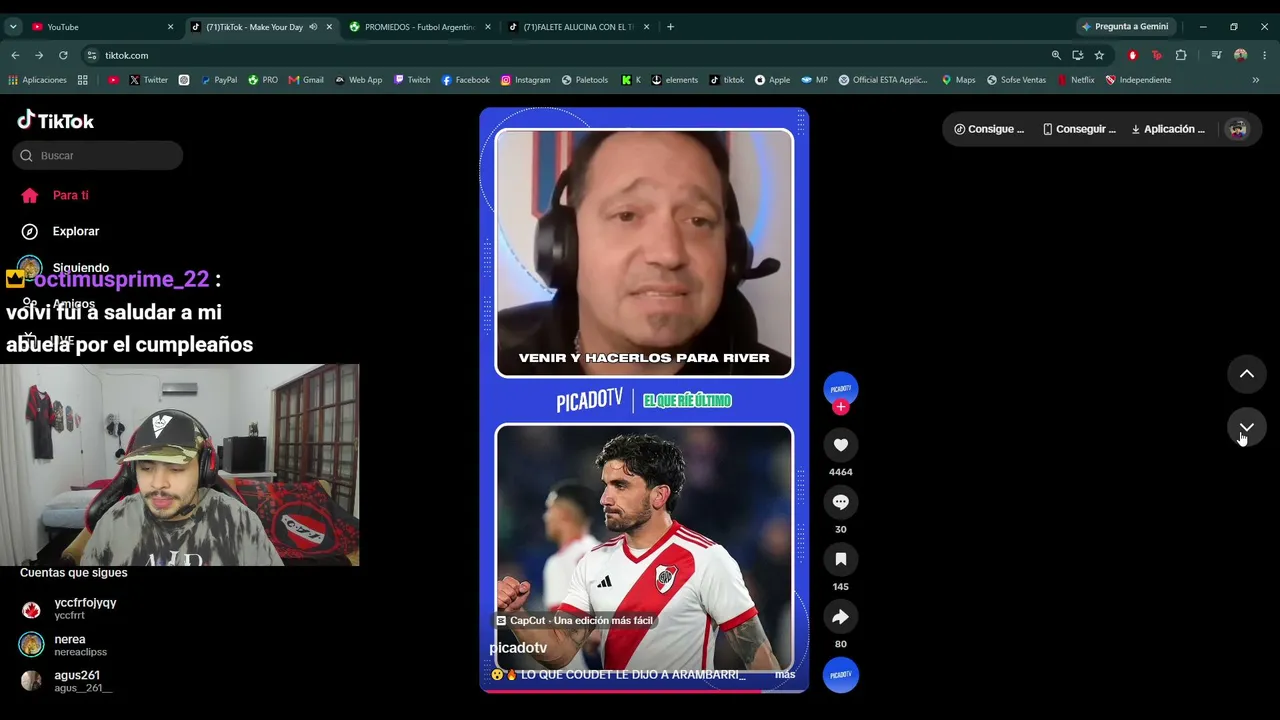The image size is (1280, 720).
Task: Click the TikTok "Buscar" search field
Action: pos(97,155)
